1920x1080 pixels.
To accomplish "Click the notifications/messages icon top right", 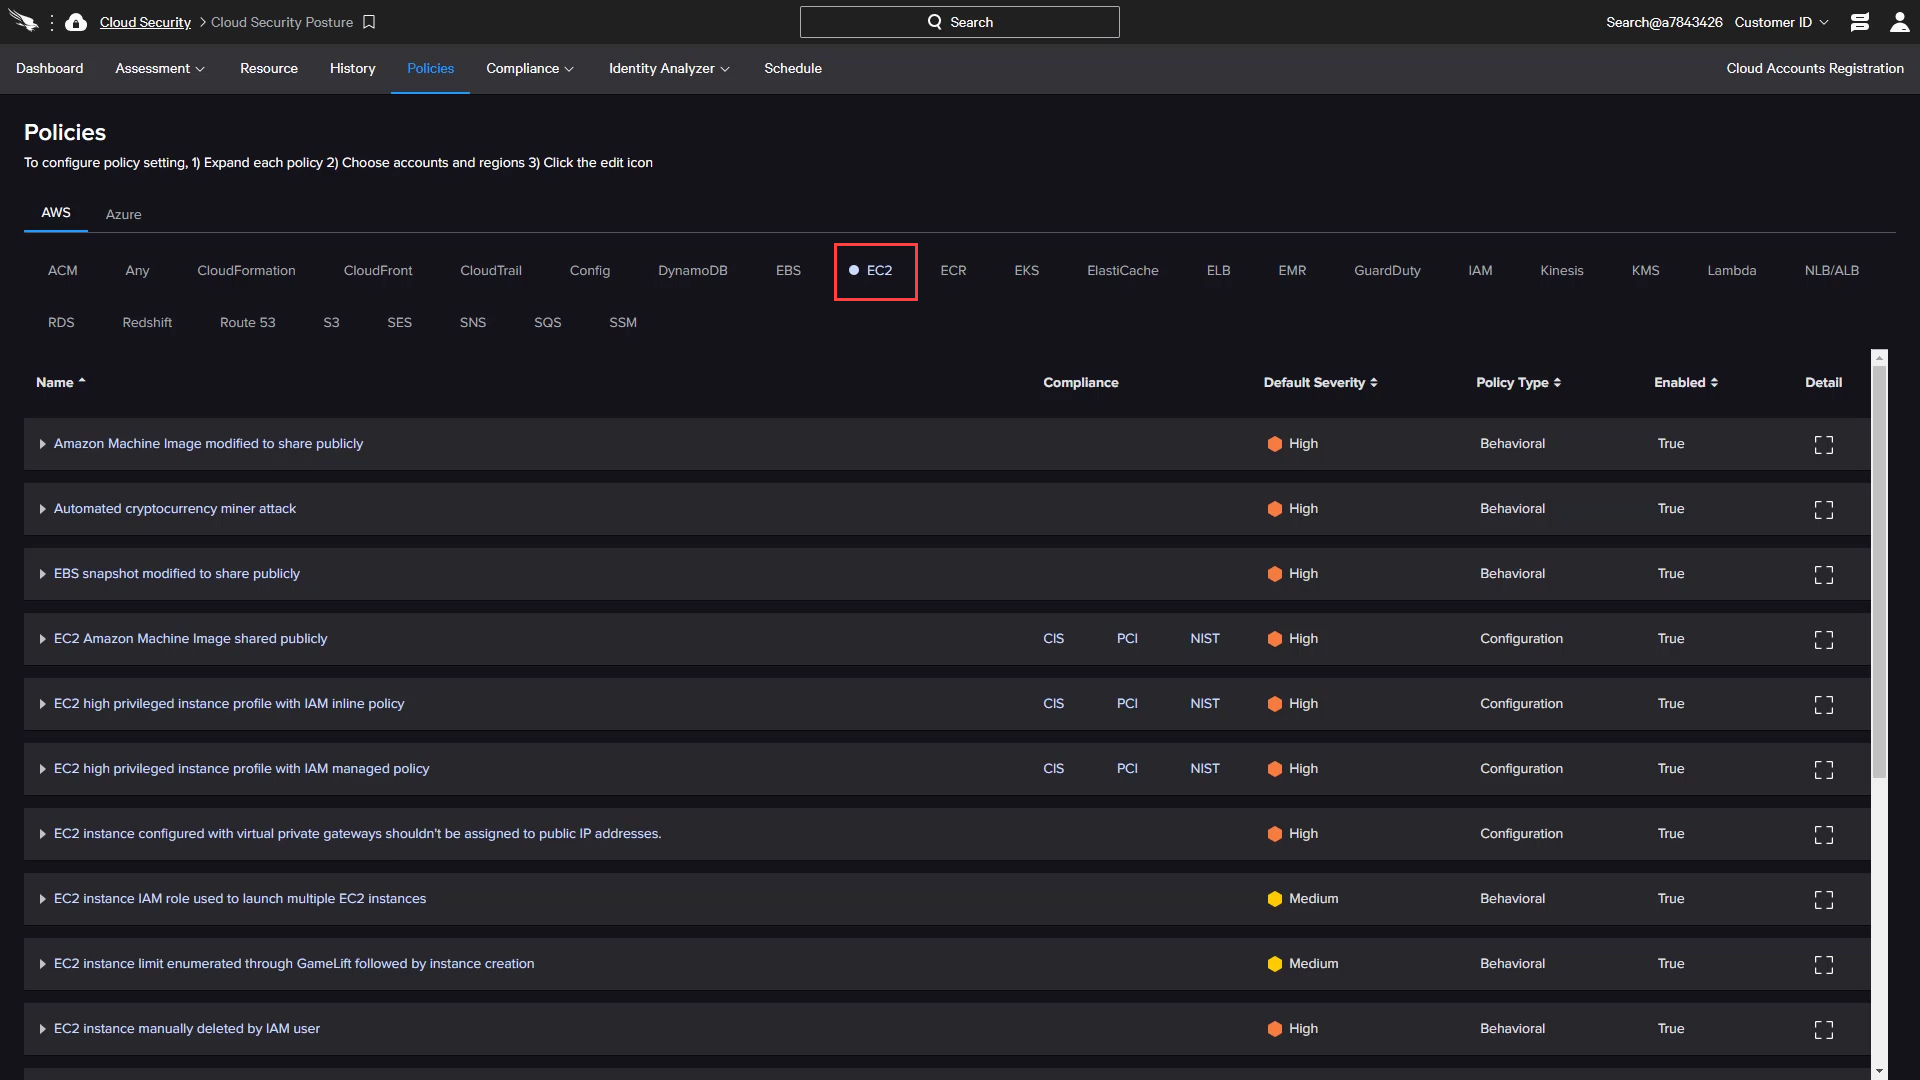I will (x=1859, y=21).
